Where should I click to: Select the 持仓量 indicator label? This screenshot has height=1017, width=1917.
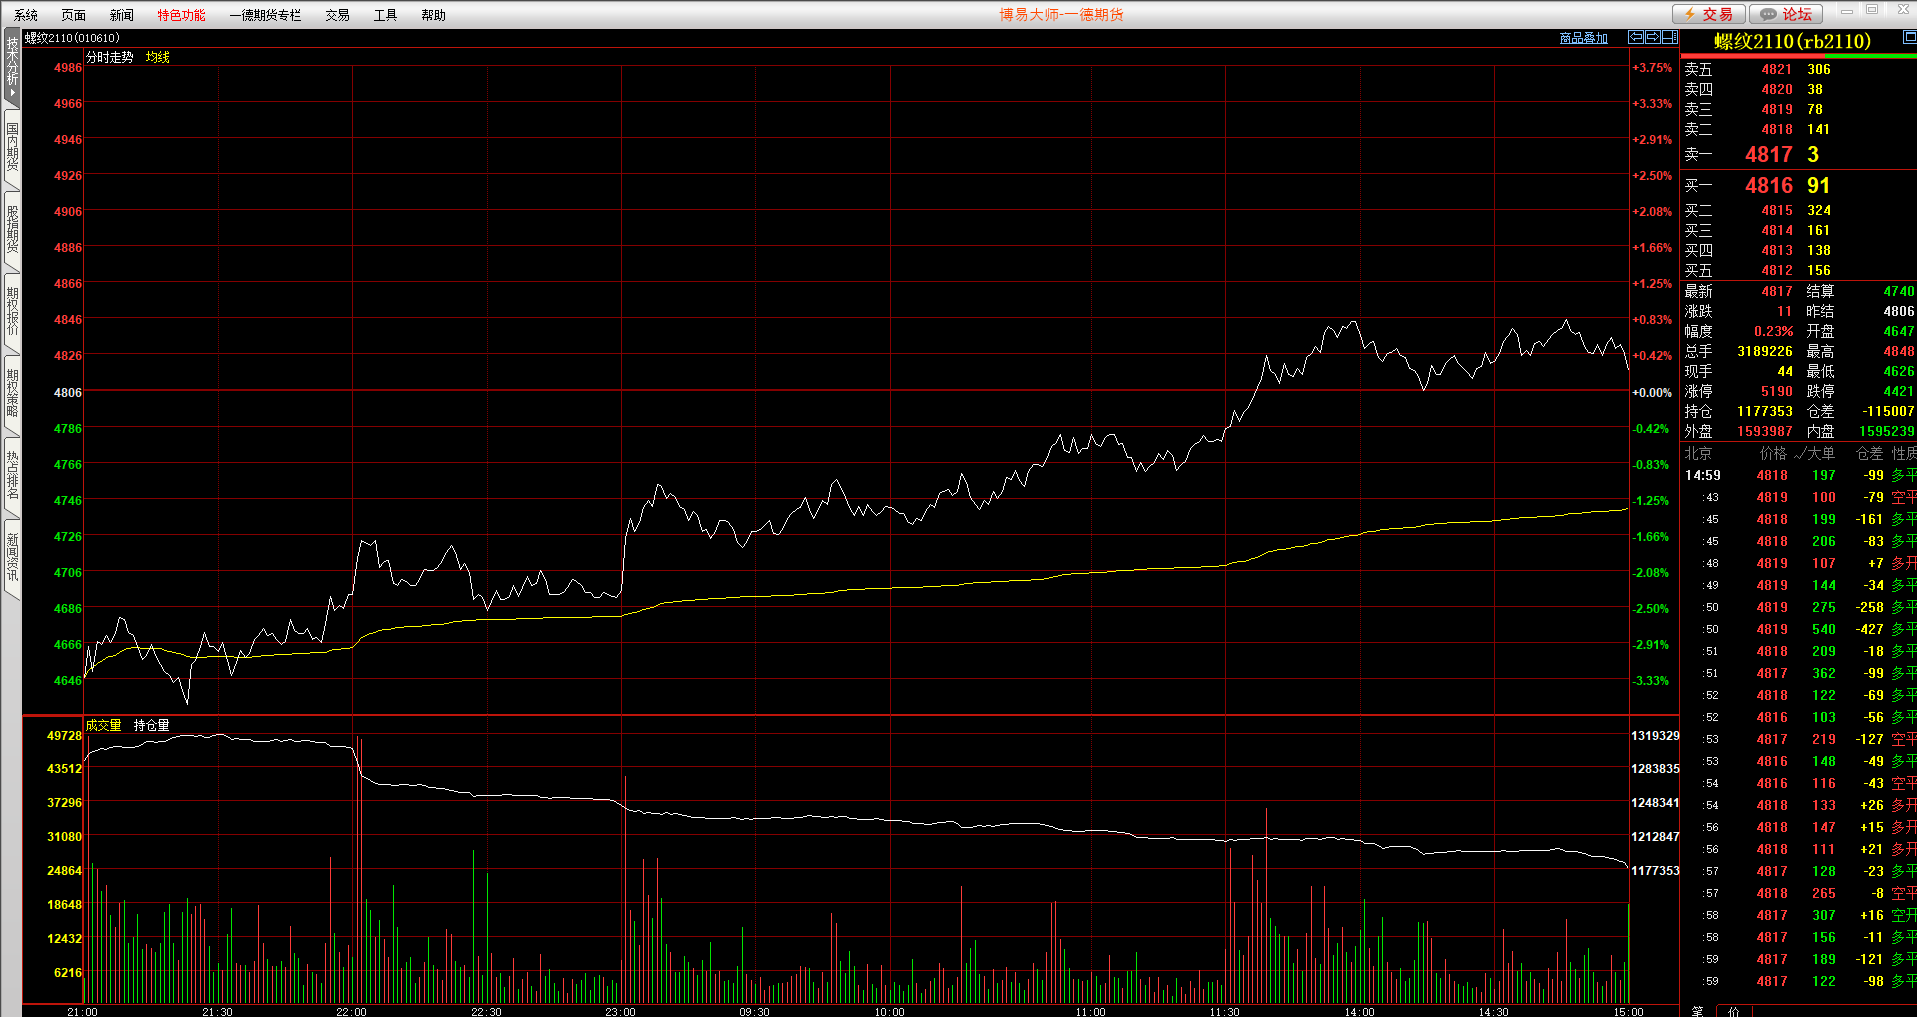(x=151, y=725)
